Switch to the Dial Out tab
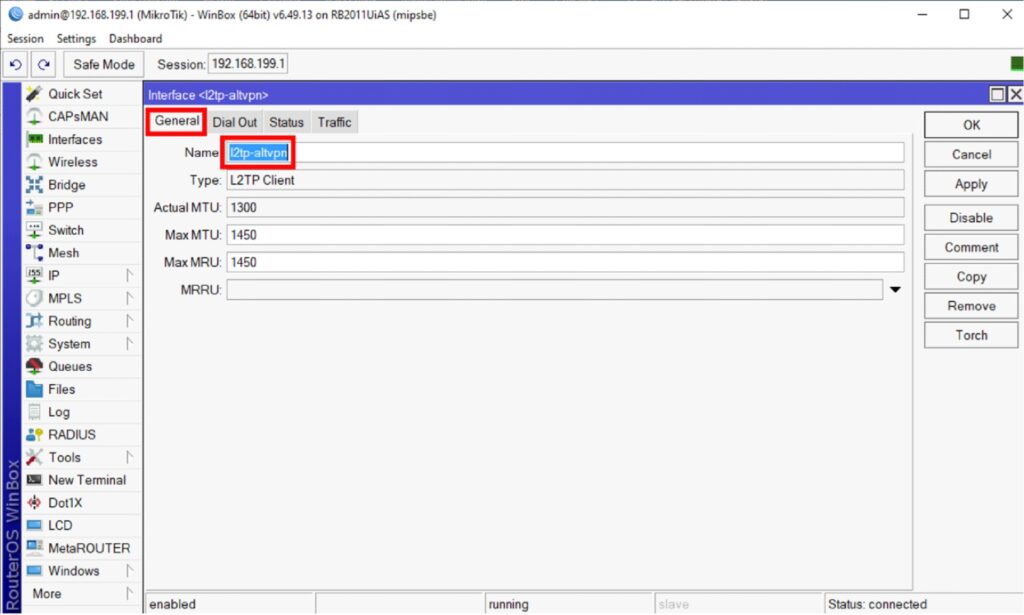This screenshot has height=615, width=1024. (x=235, y=122)
